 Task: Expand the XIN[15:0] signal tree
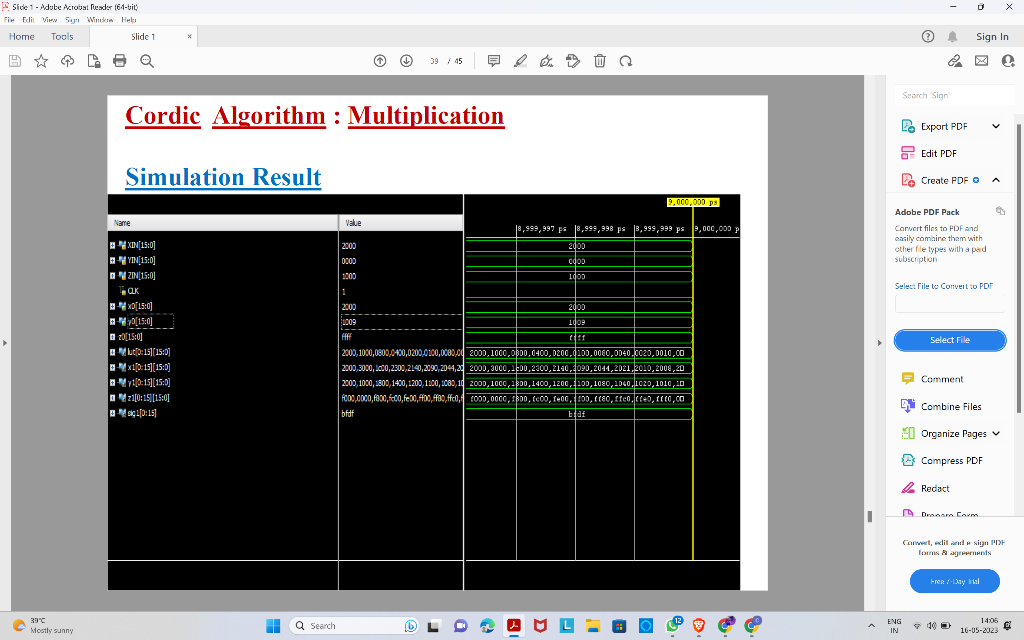point(110,244)
